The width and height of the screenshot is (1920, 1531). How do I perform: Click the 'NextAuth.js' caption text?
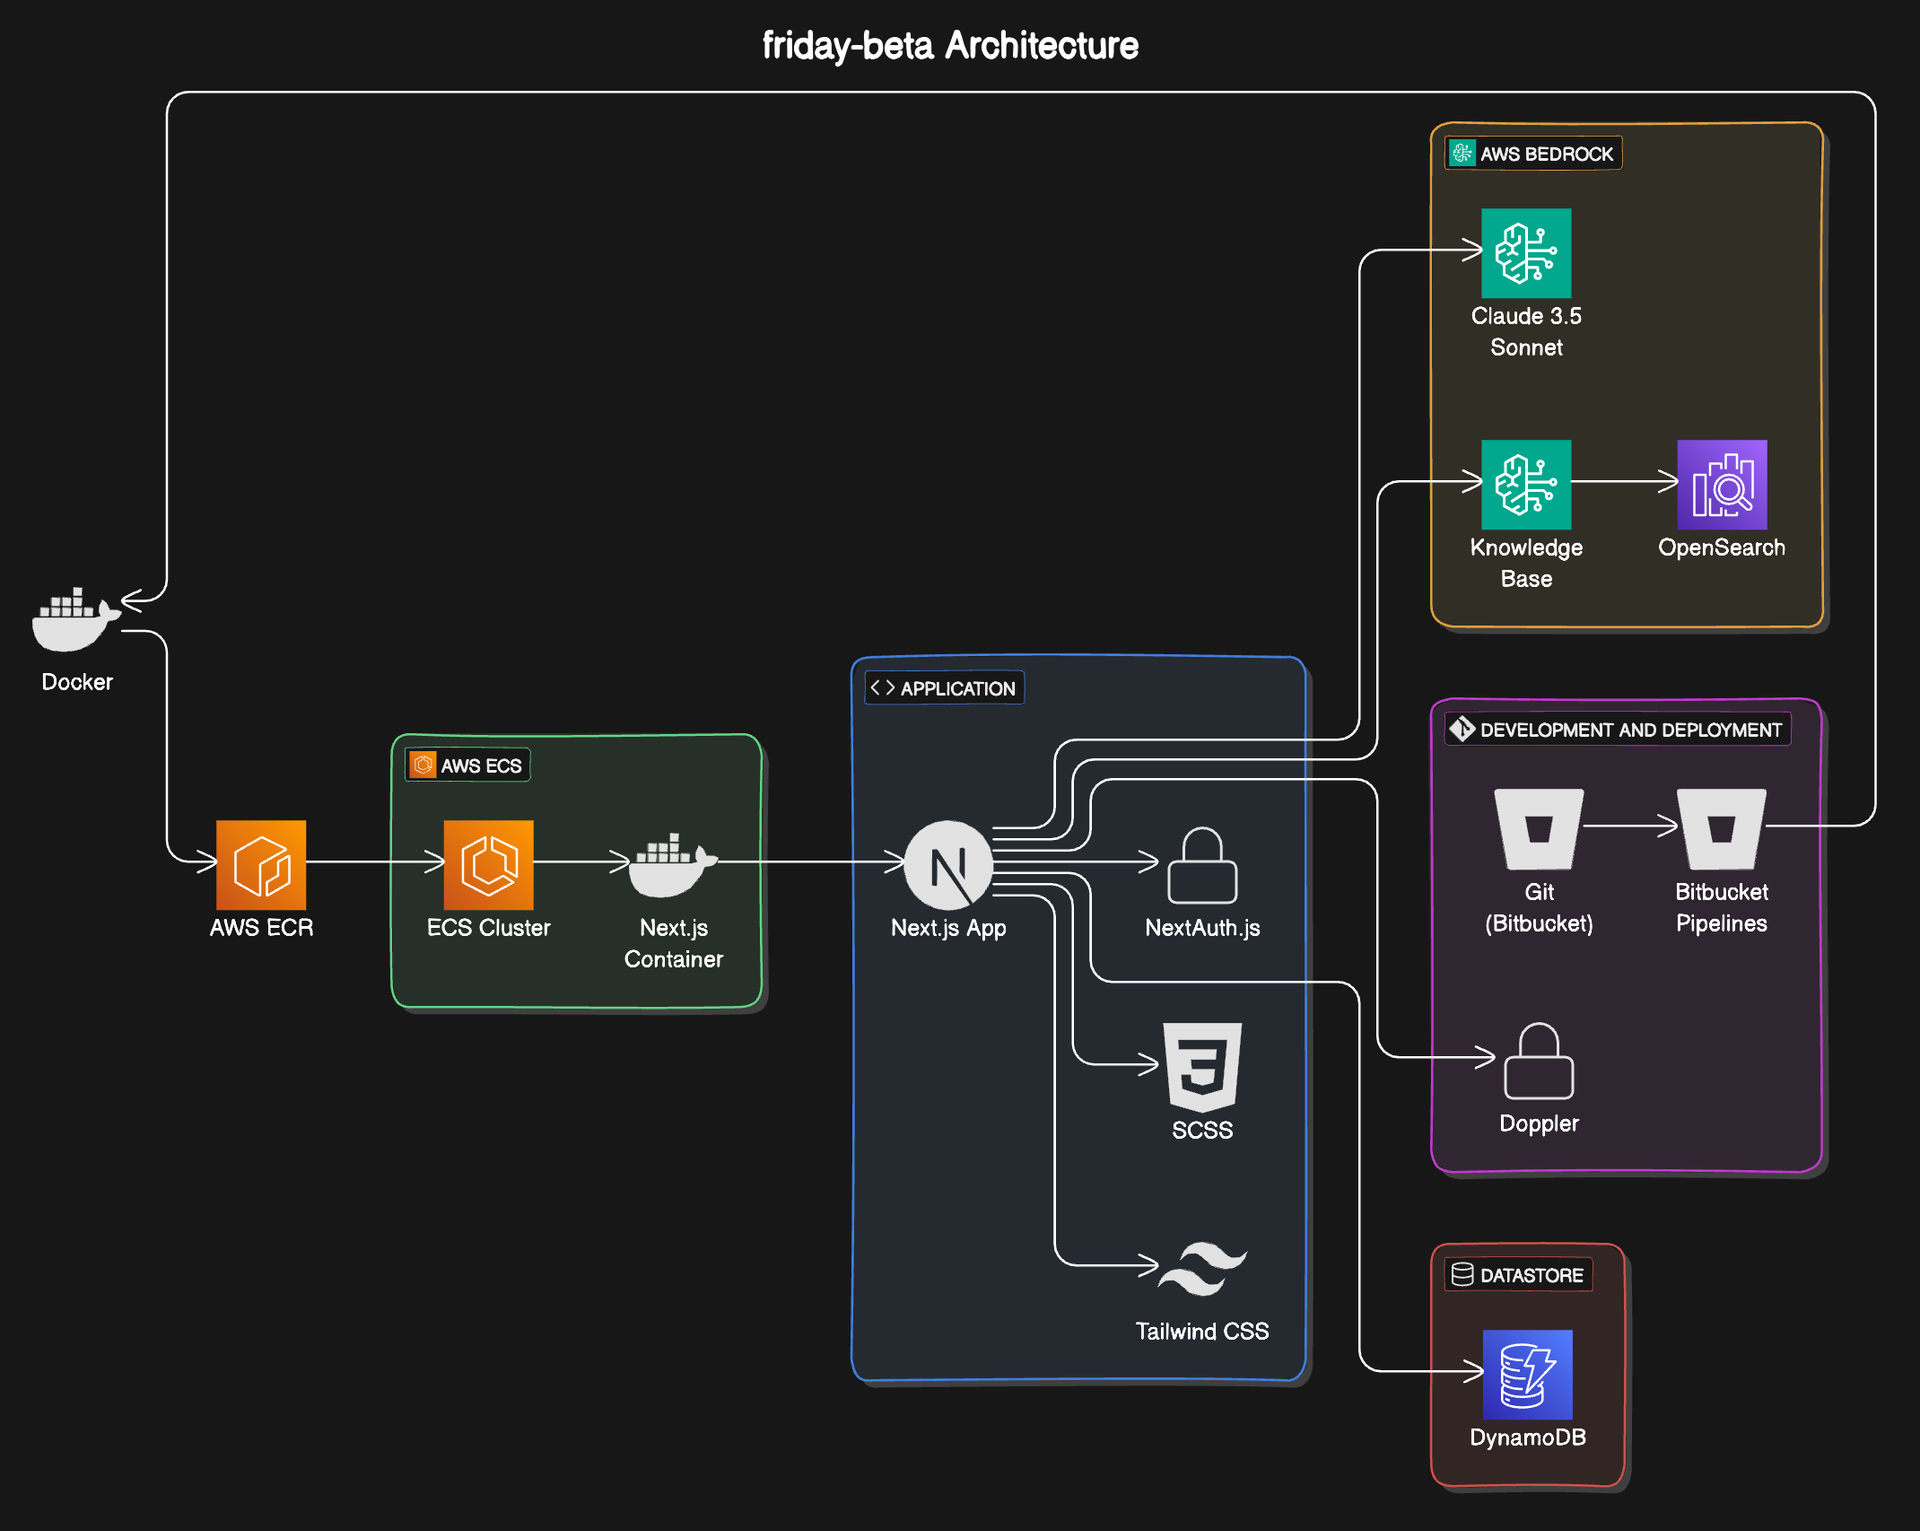tap(1202, 928)
